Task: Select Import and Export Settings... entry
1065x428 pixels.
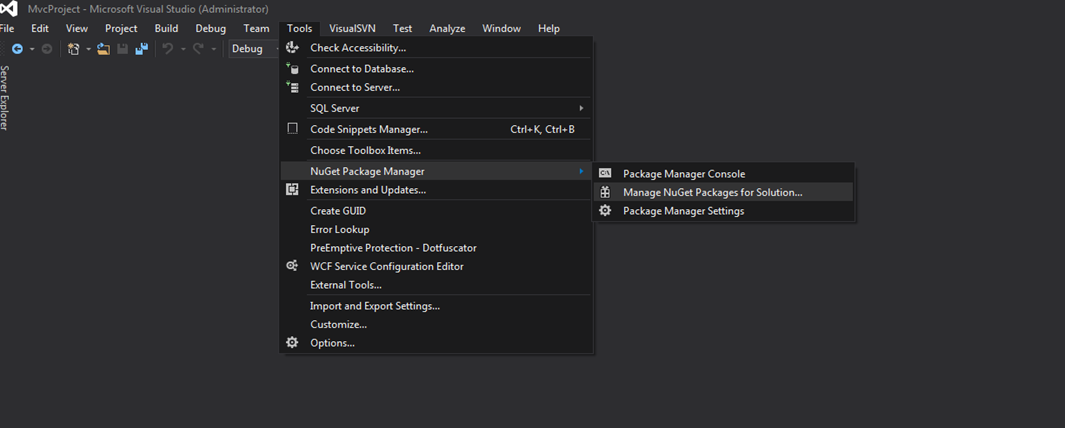Action: pyautogui.click(x=437, y=306)
